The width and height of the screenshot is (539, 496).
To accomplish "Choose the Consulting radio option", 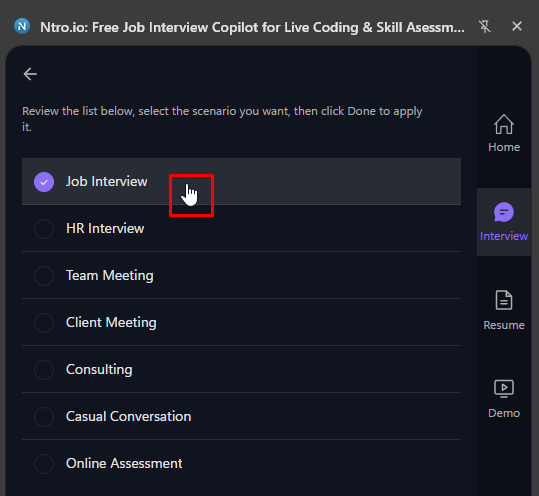I will pos(44,370).
